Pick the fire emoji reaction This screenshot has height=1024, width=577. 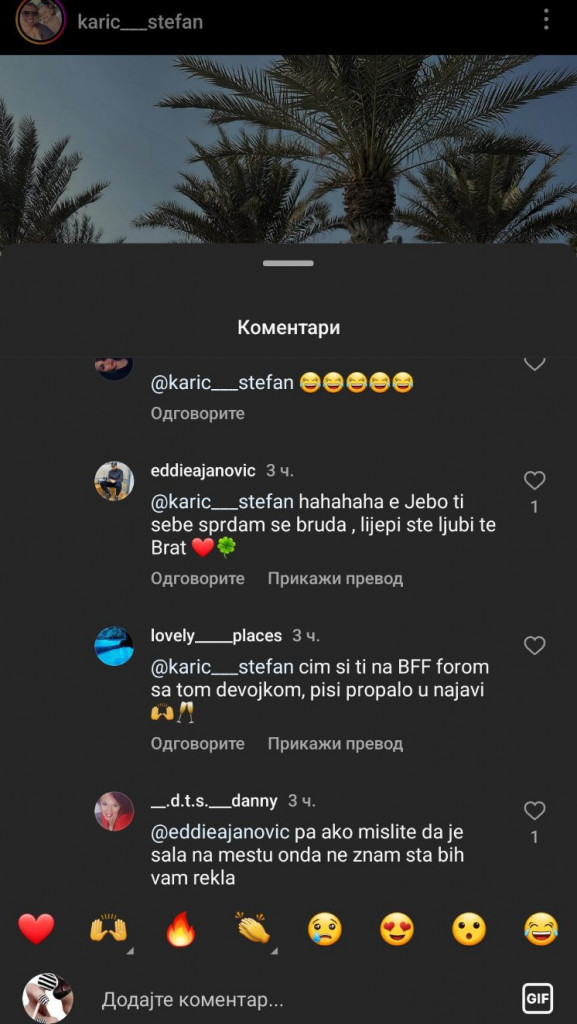coord(181,929)
